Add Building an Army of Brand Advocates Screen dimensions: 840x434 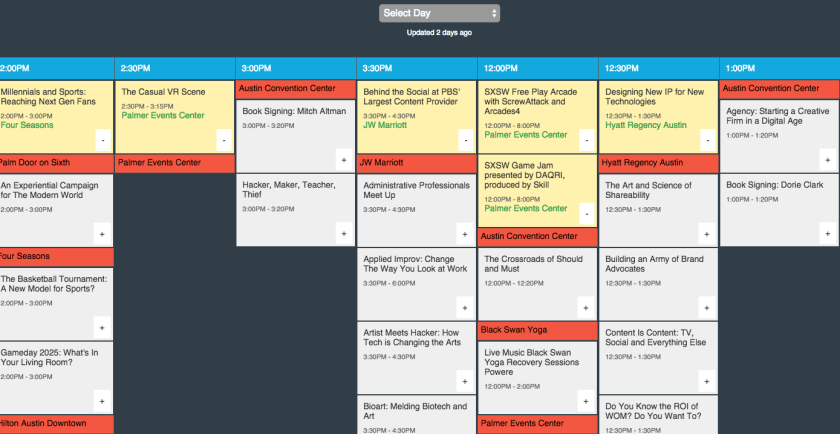(707, 308)
